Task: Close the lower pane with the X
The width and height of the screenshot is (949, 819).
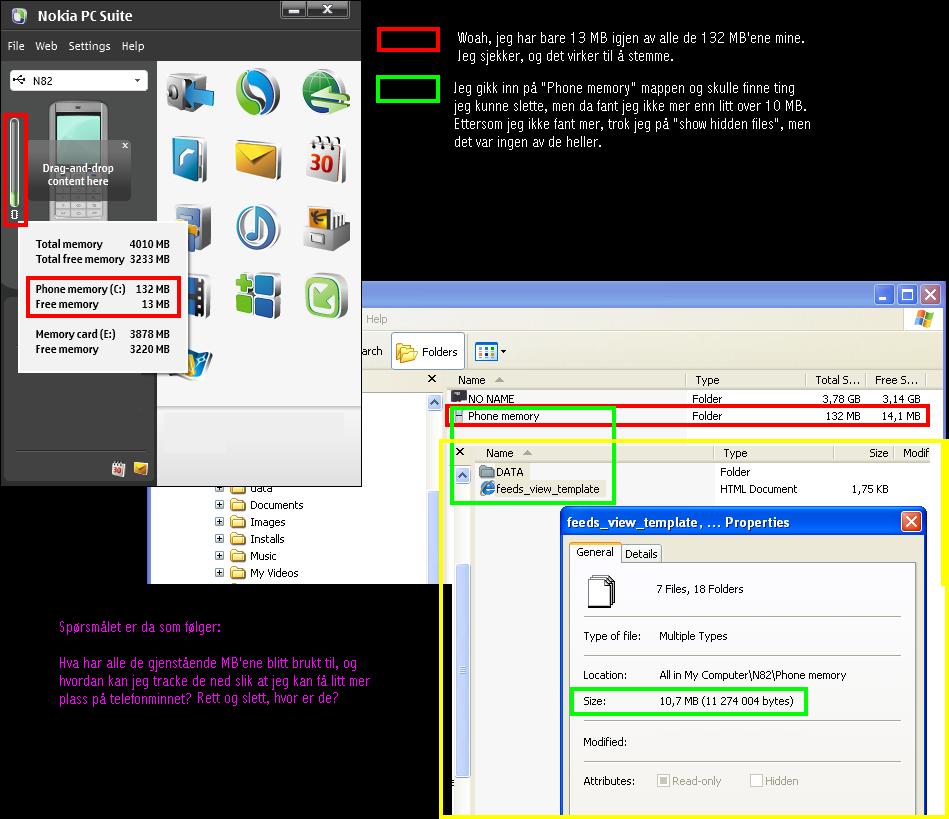Action: pos(460,452)
